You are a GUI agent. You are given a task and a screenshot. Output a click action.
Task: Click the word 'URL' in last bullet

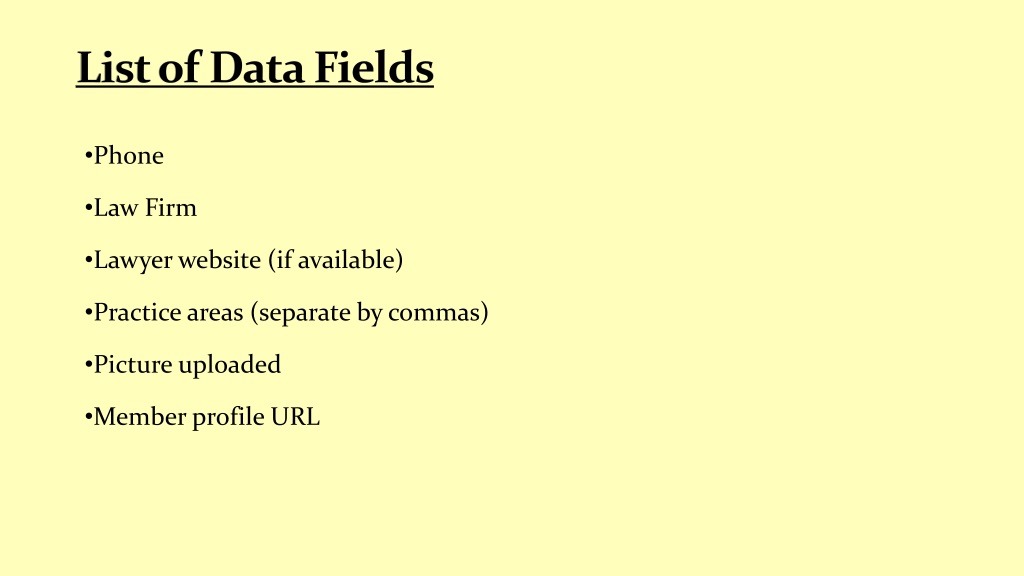coord(295,417)
